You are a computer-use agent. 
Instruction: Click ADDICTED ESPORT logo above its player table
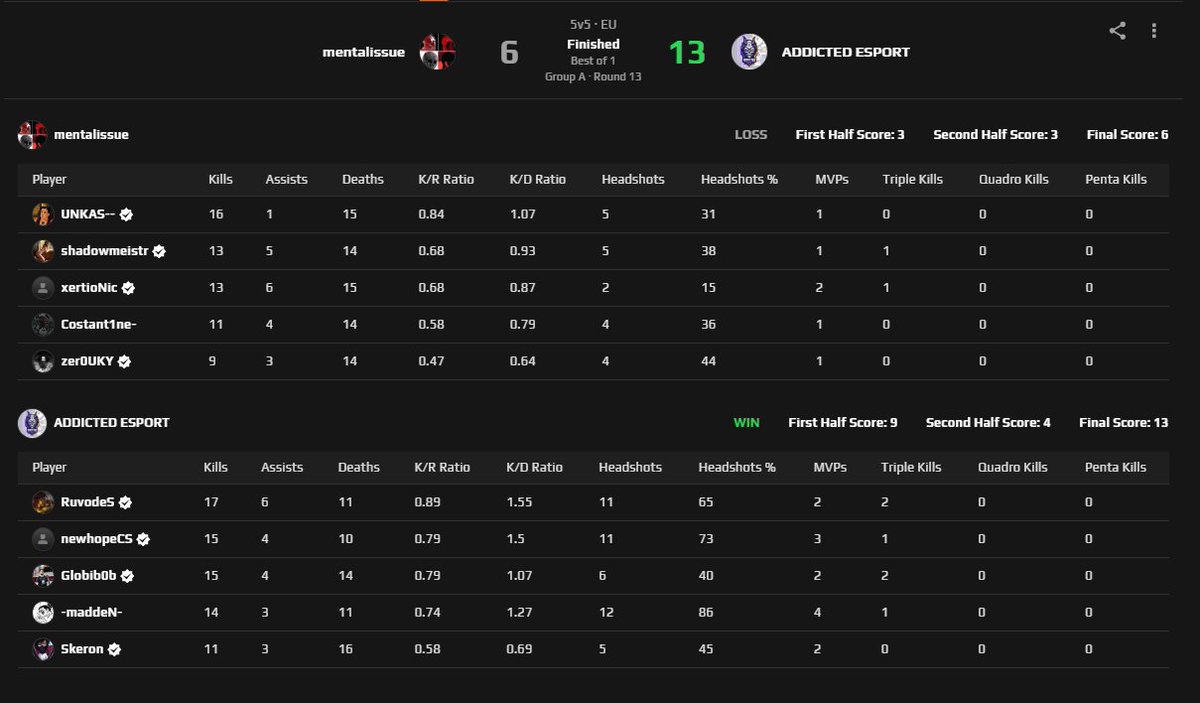coord(33,423)
